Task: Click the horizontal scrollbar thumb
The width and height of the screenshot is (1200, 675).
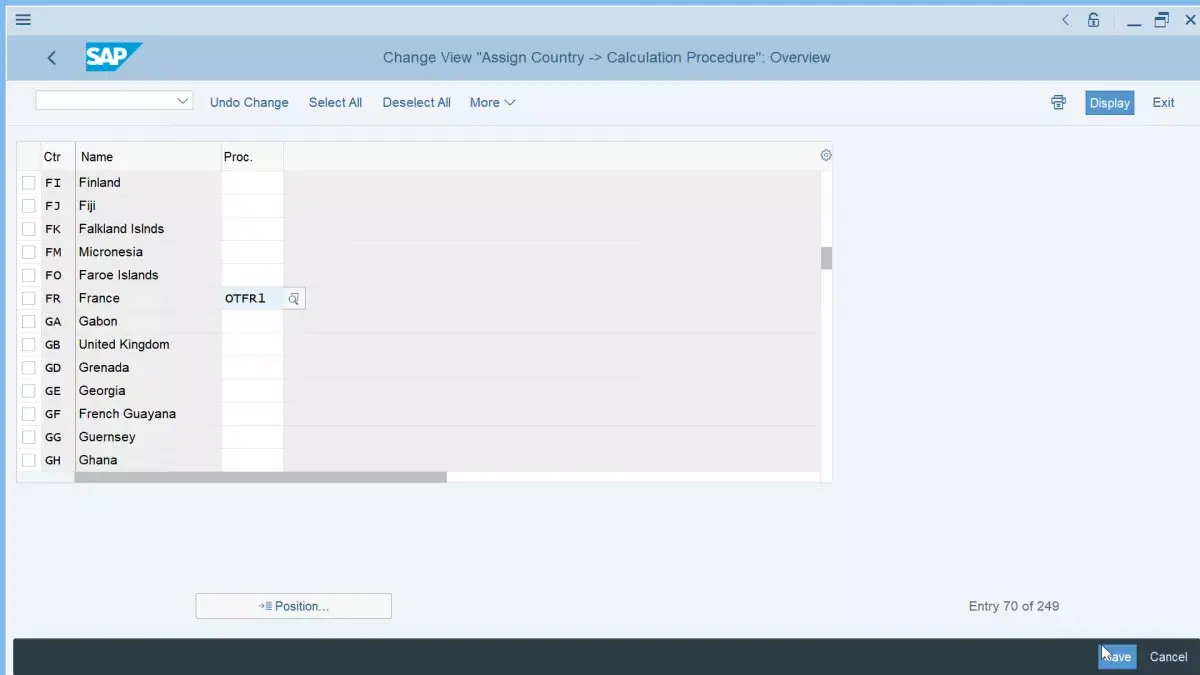Action: [x=261, y=477]
